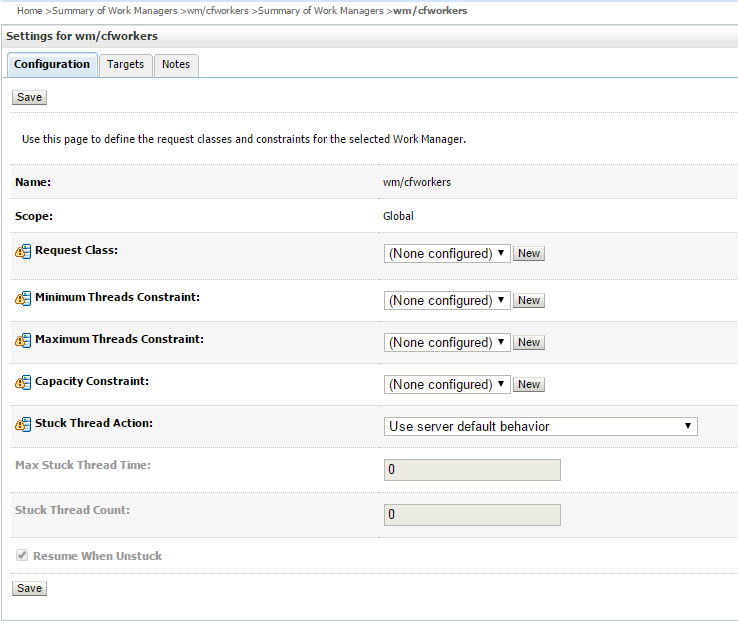This screenshot has height=621, width=738.
Task: Go to Home breadcrumb link
Action: coord(30,10)
